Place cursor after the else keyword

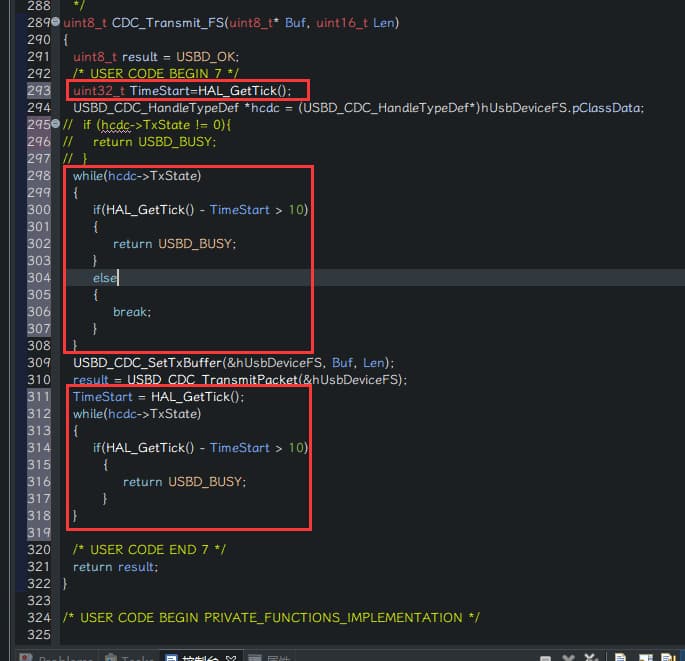(x=118, y=278)
